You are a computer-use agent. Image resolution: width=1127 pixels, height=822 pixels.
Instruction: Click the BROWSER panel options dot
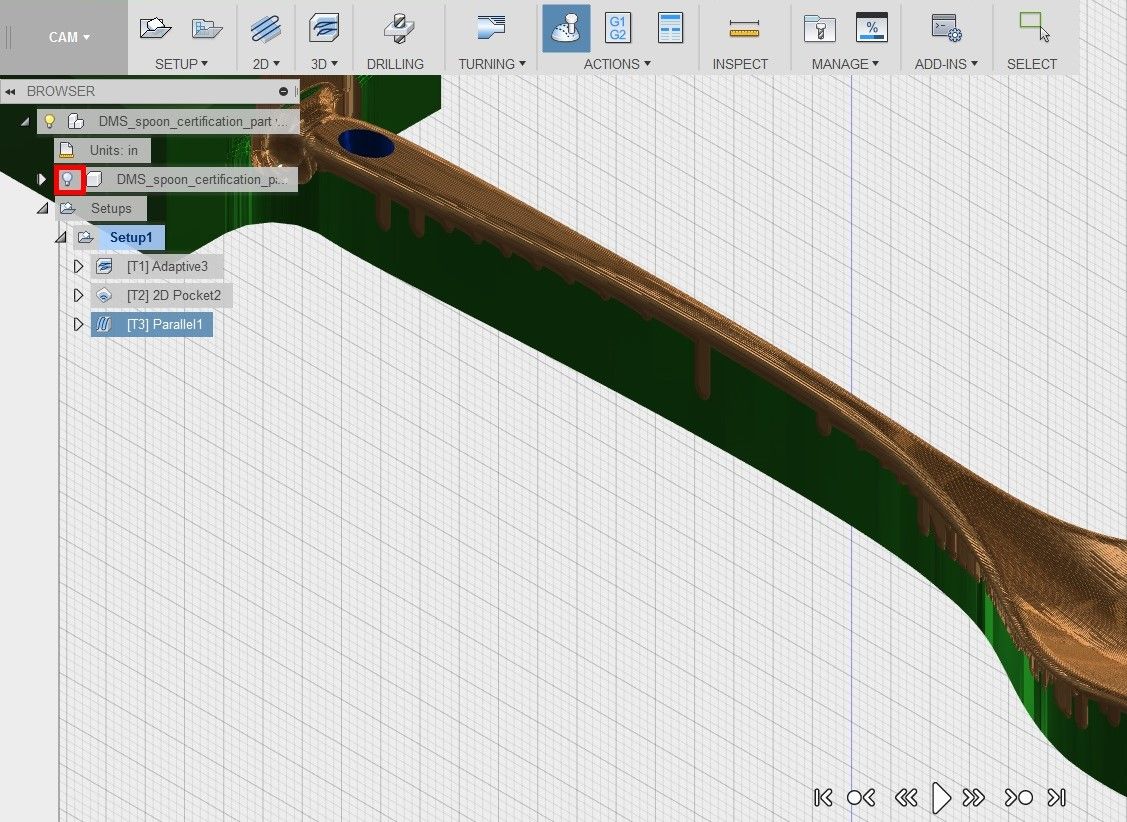(x=283, y=91)
